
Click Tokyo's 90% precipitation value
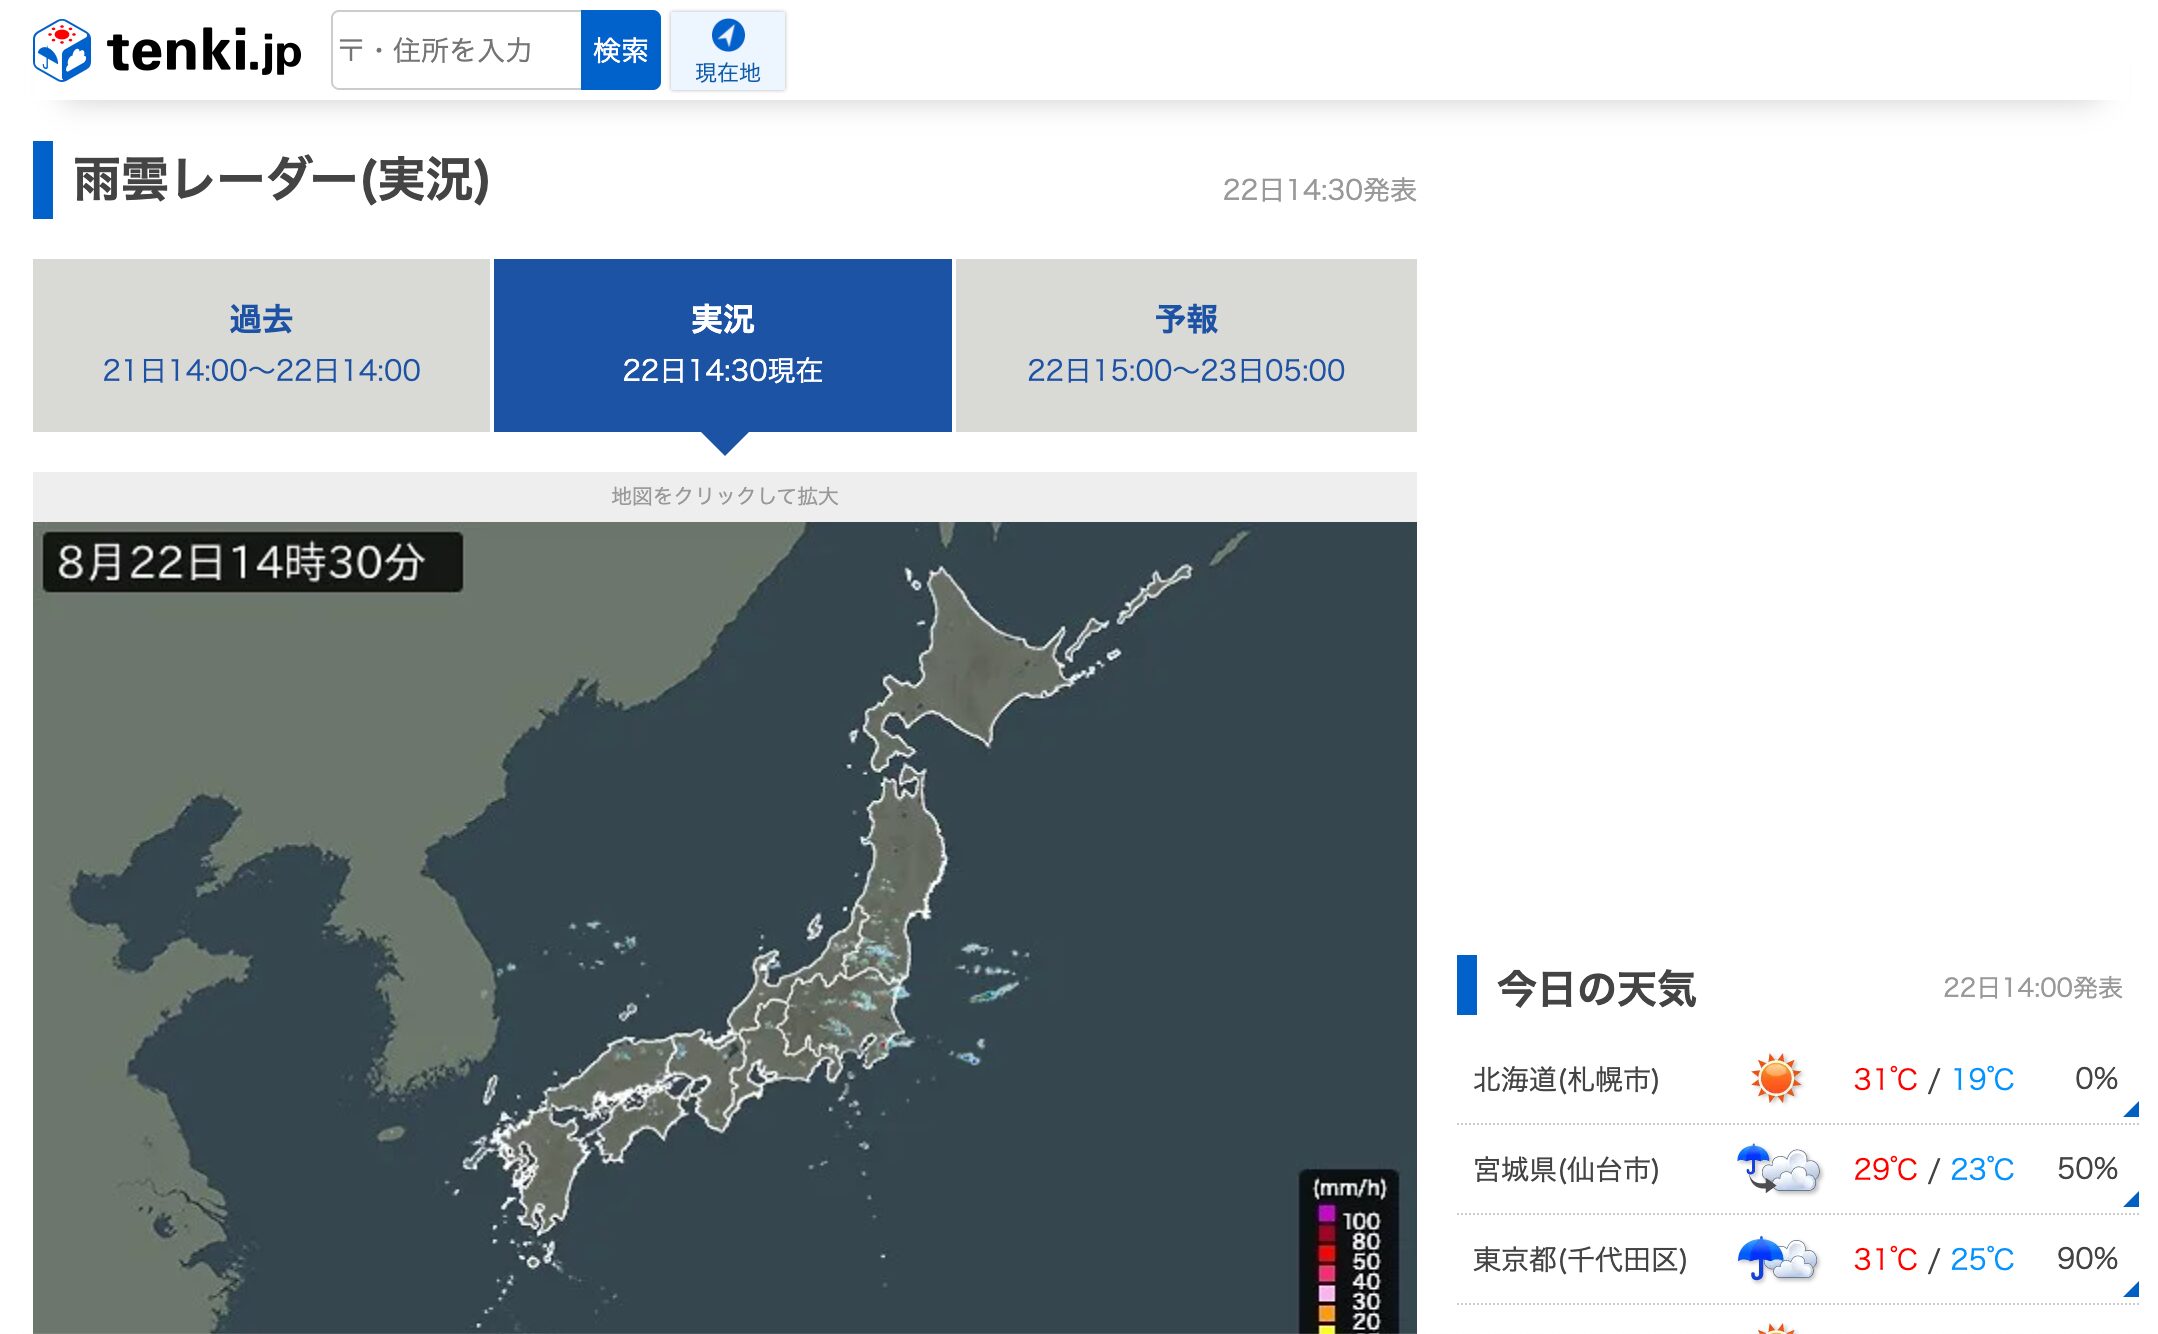click(2087, 1258)
